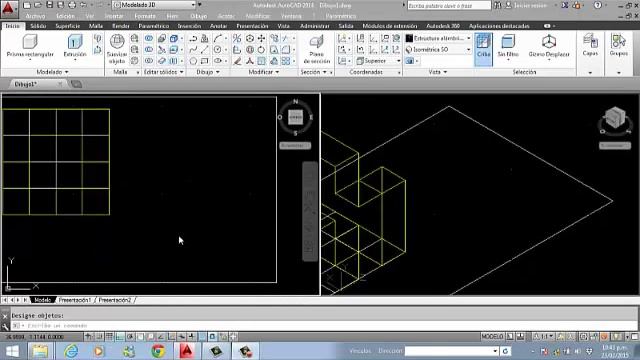This screenshot has width=640, height=360.
Task: Open the AutoCAD application menu button
Action: (x=9, y=9)
